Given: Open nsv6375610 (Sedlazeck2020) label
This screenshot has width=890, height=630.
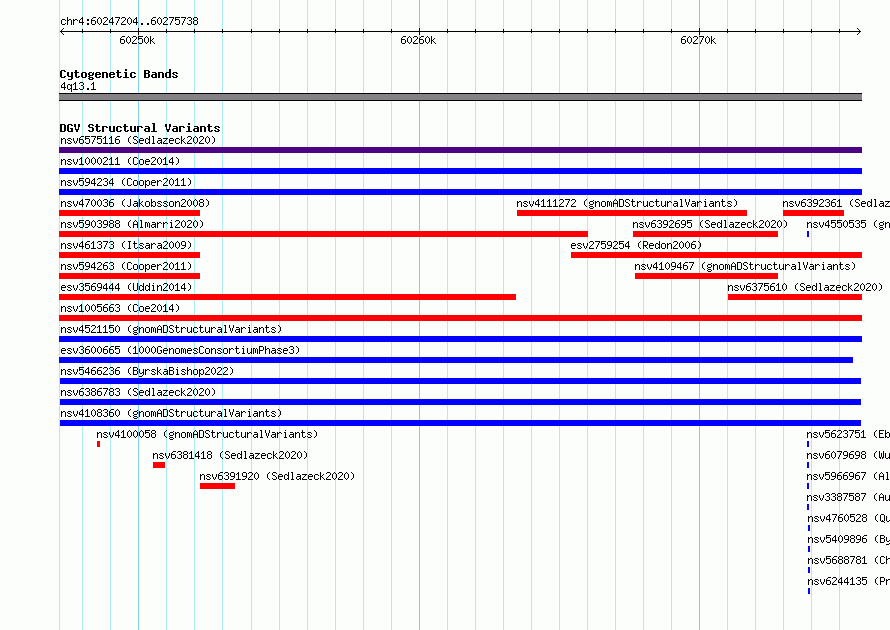Looking at the screenshot, I should click(805, 287).
